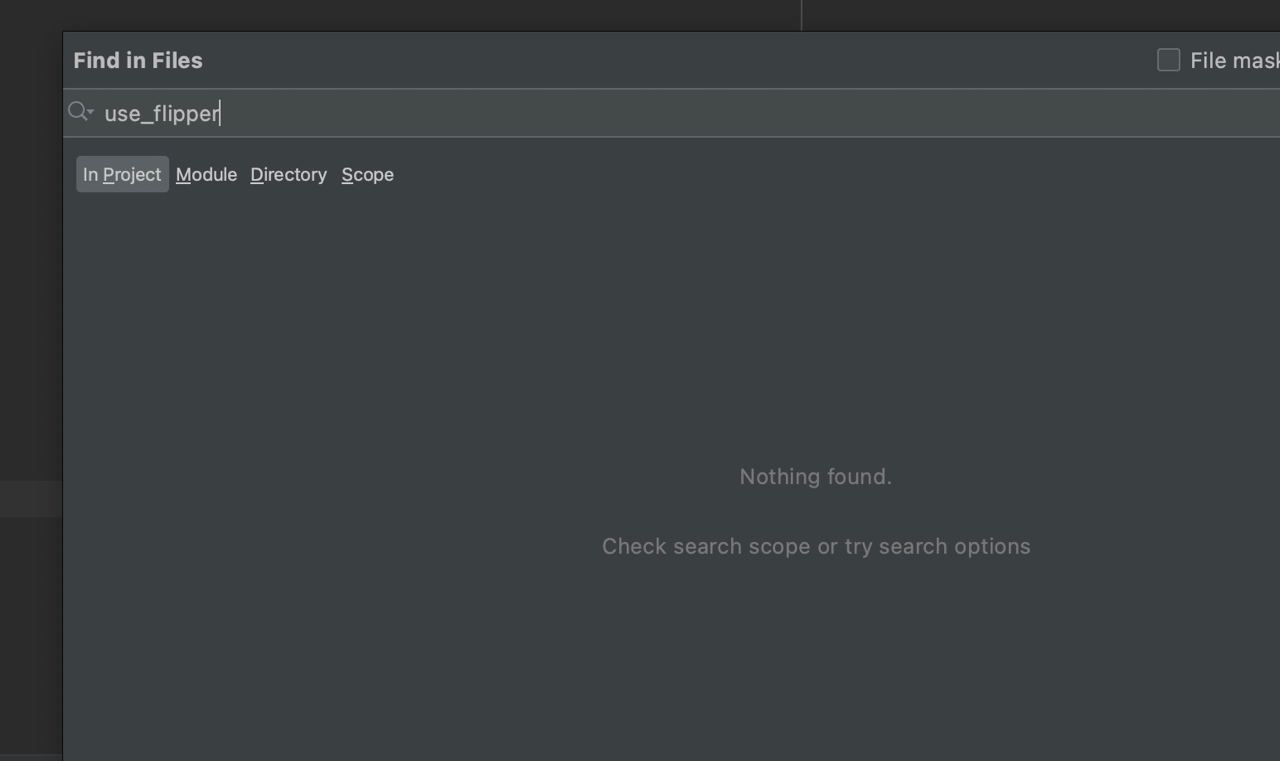Click the vertical editor splitter line above dialog
The height and width of the screenshot is (761, 1280).
801,15
